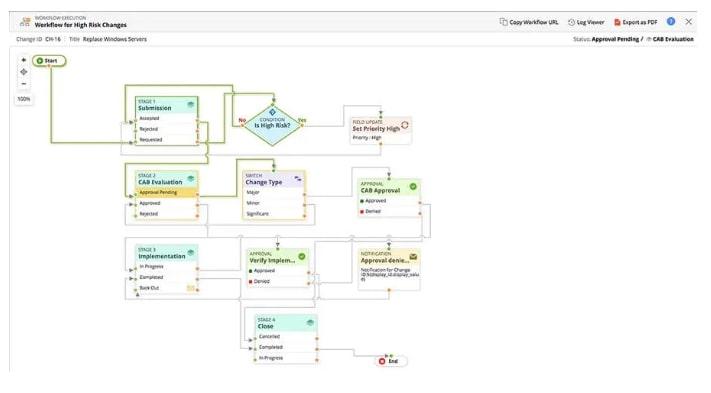Viewport: 711px width, 393px height.
Task: Select Rejected status in CAB Evaluation
Action: 166,214
